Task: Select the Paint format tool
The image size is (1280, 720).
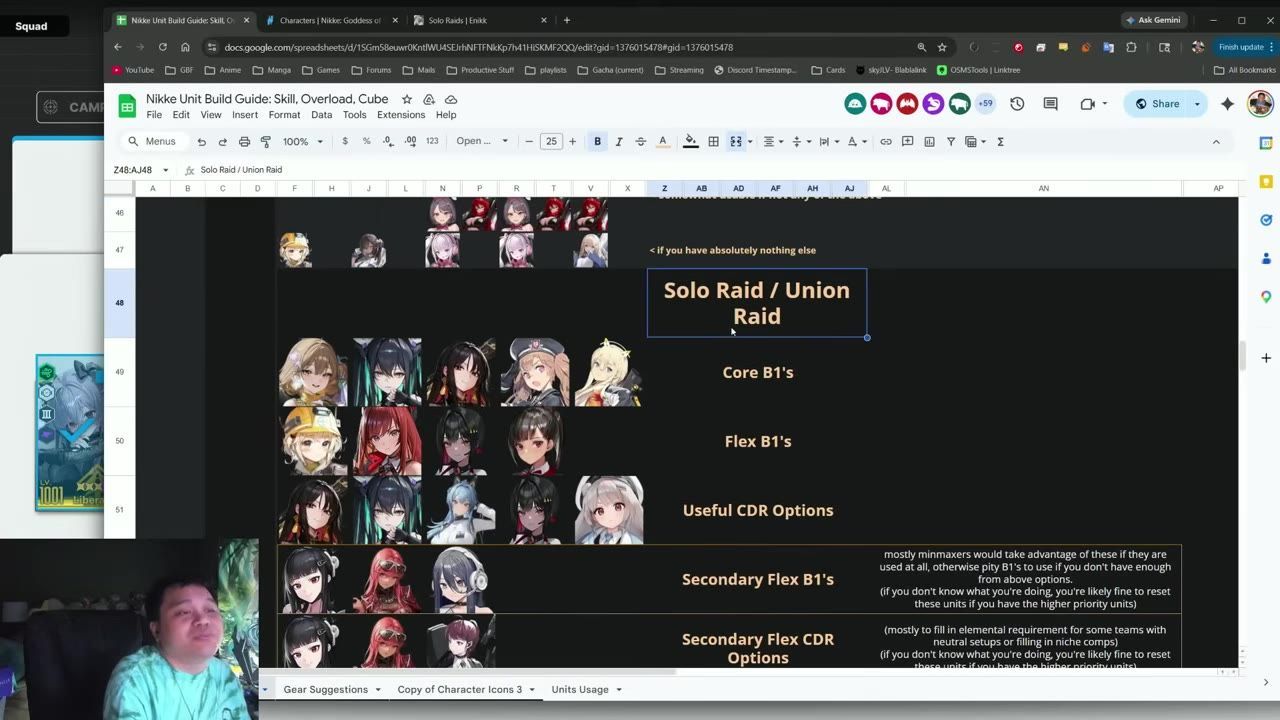Action: tap(266, 142)
